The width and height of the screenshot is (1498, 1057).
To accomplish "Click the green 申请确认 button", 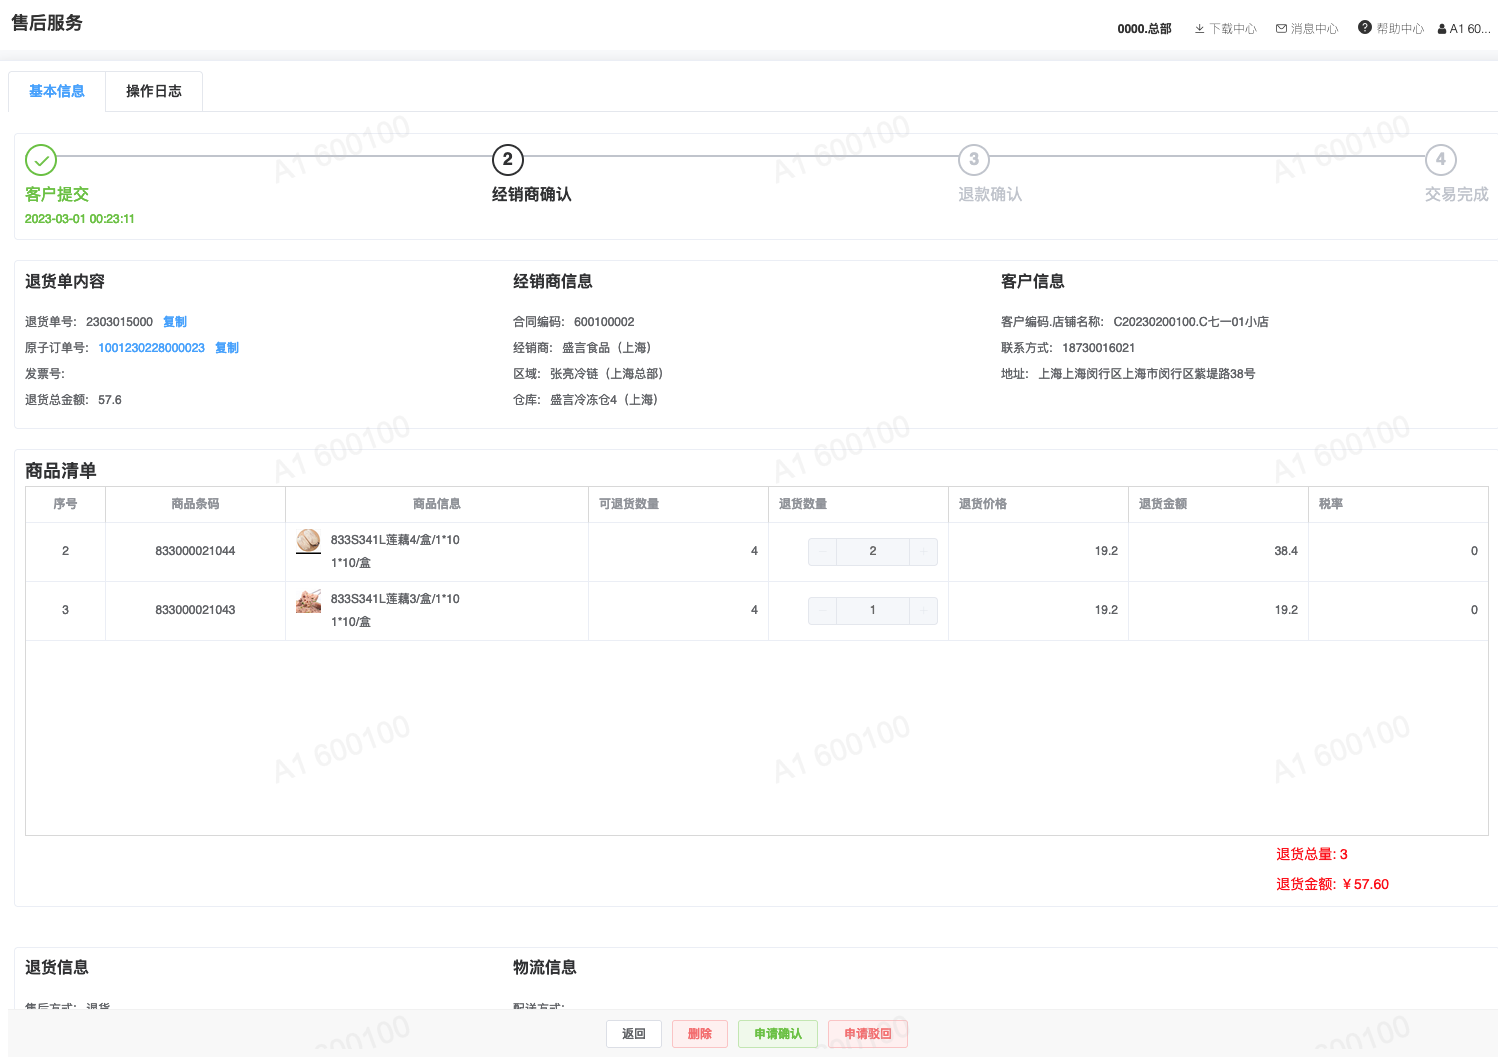I will pyautogui.click(x=778, y=1034).
